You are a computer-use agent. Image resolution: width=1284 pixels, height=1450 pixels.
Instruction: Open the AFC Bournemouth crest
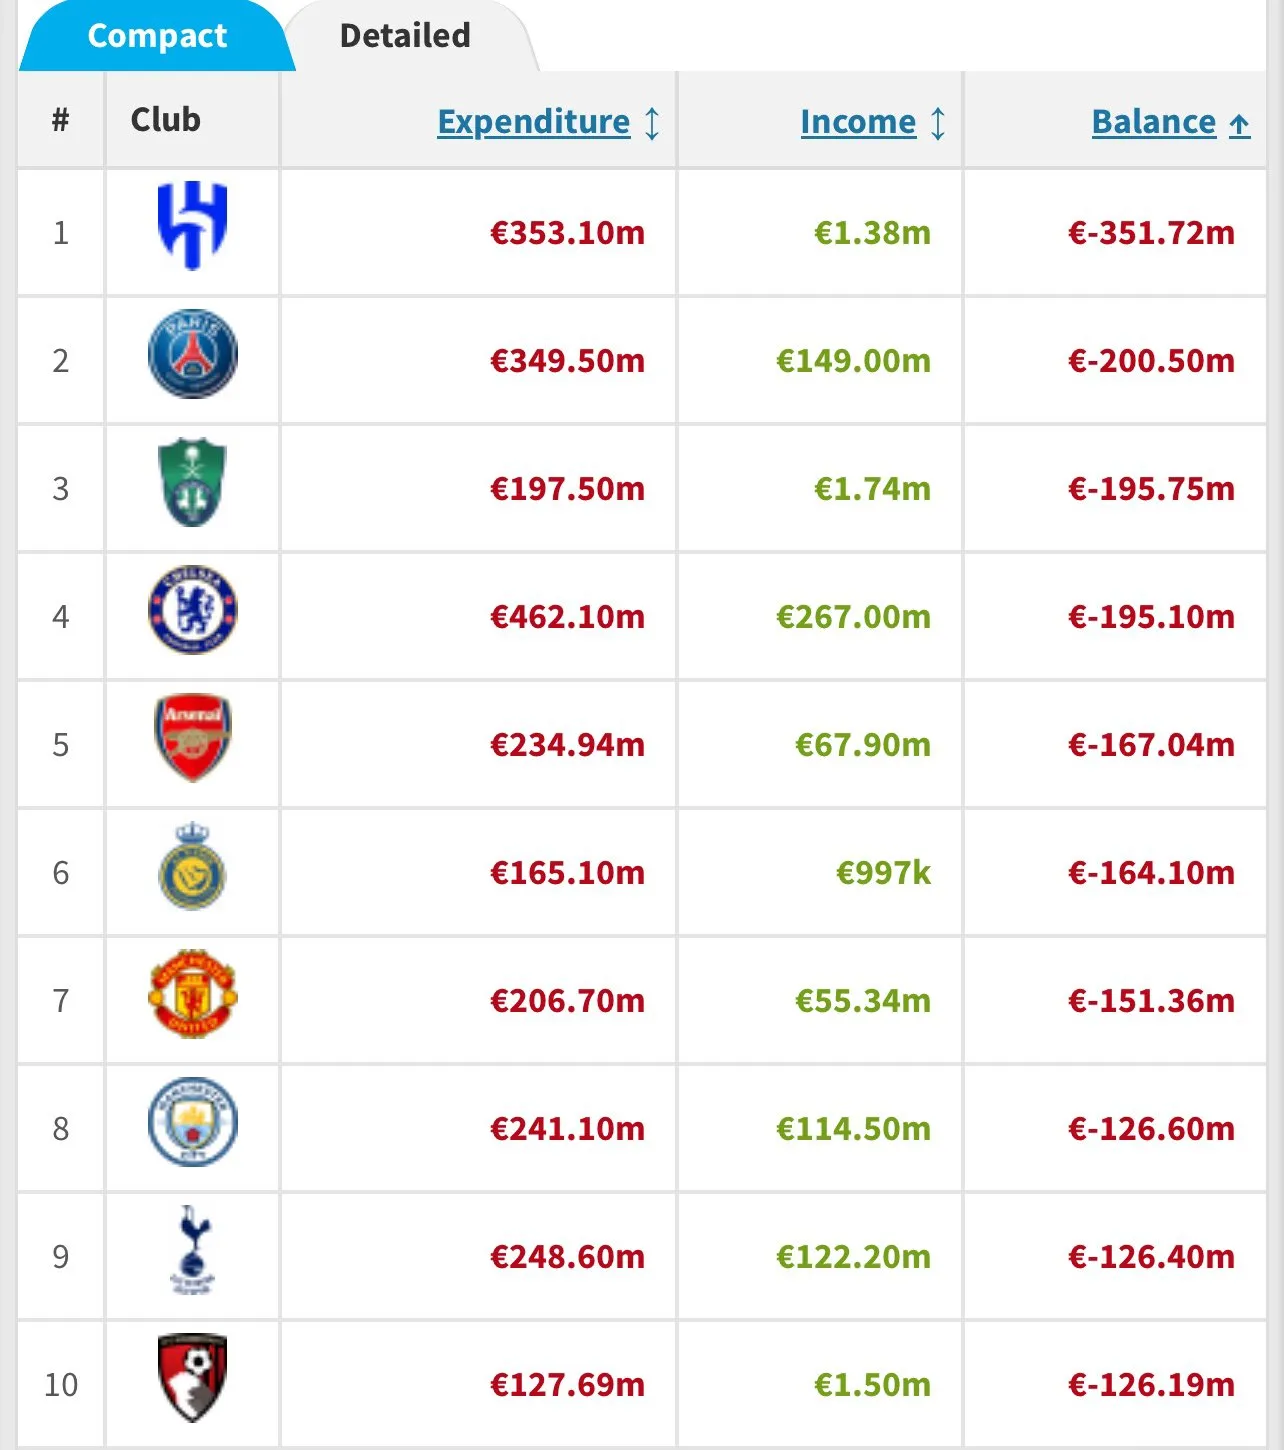192,1378
